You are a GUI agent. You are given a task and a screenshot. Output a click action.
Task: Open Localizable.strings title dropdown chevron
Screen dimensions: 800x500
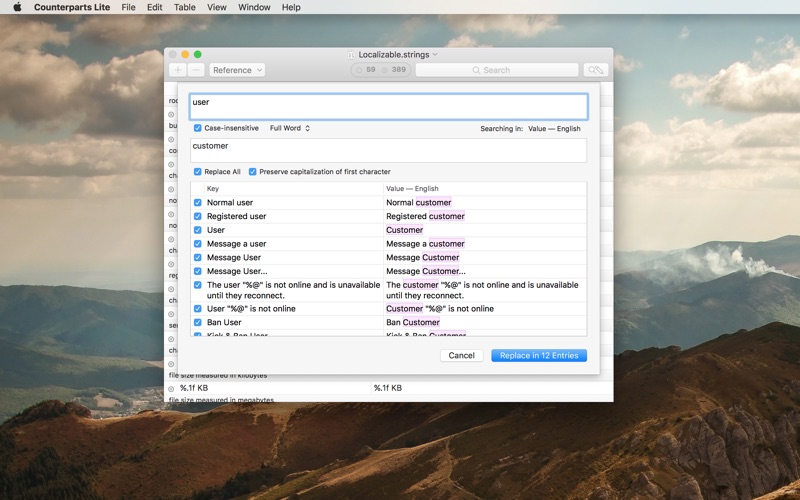point(435,54)
